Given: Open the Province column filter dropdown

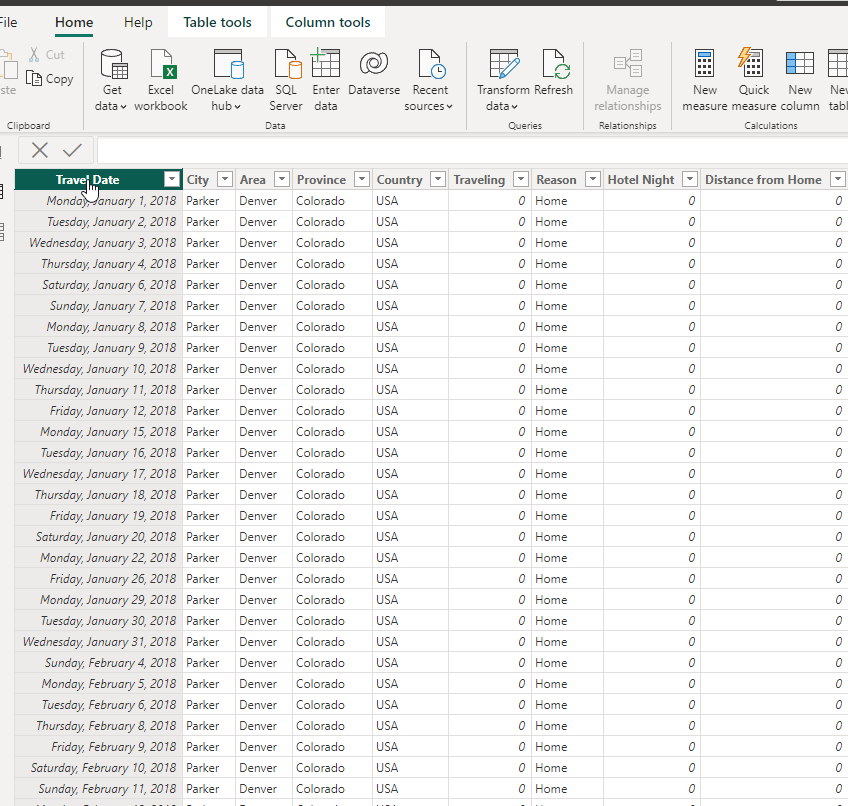Looking at the screenshot, I should click(x=362, y=180).
